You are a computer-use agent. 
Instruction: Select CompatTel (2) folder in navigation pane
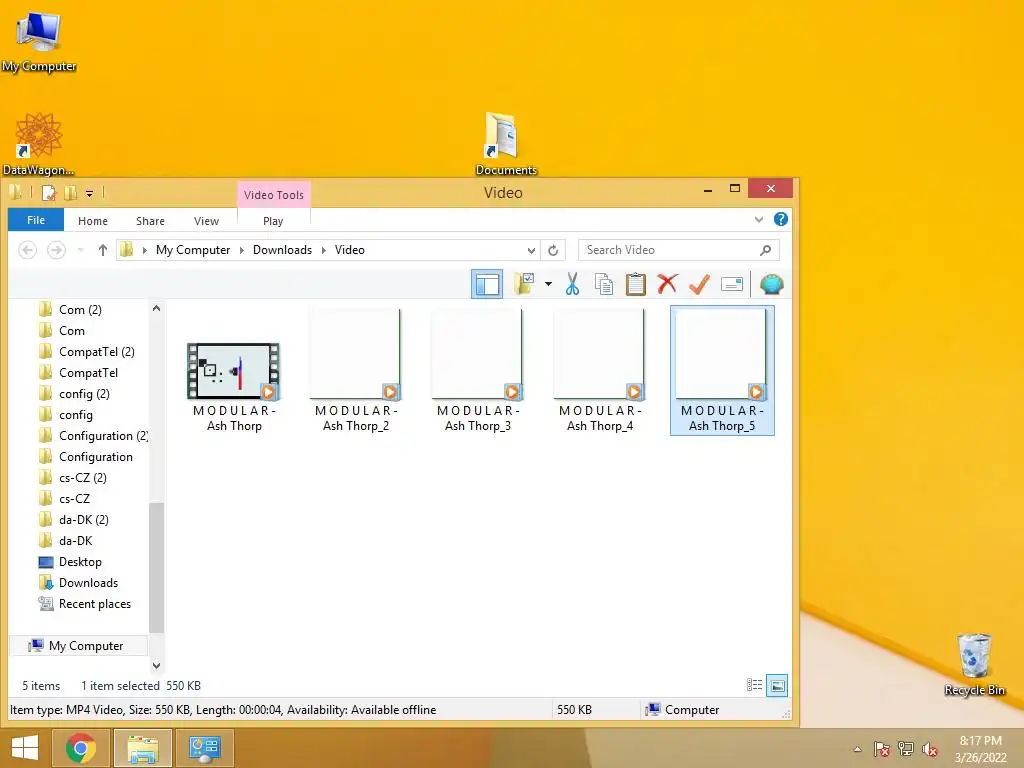[x=97, y=351]
